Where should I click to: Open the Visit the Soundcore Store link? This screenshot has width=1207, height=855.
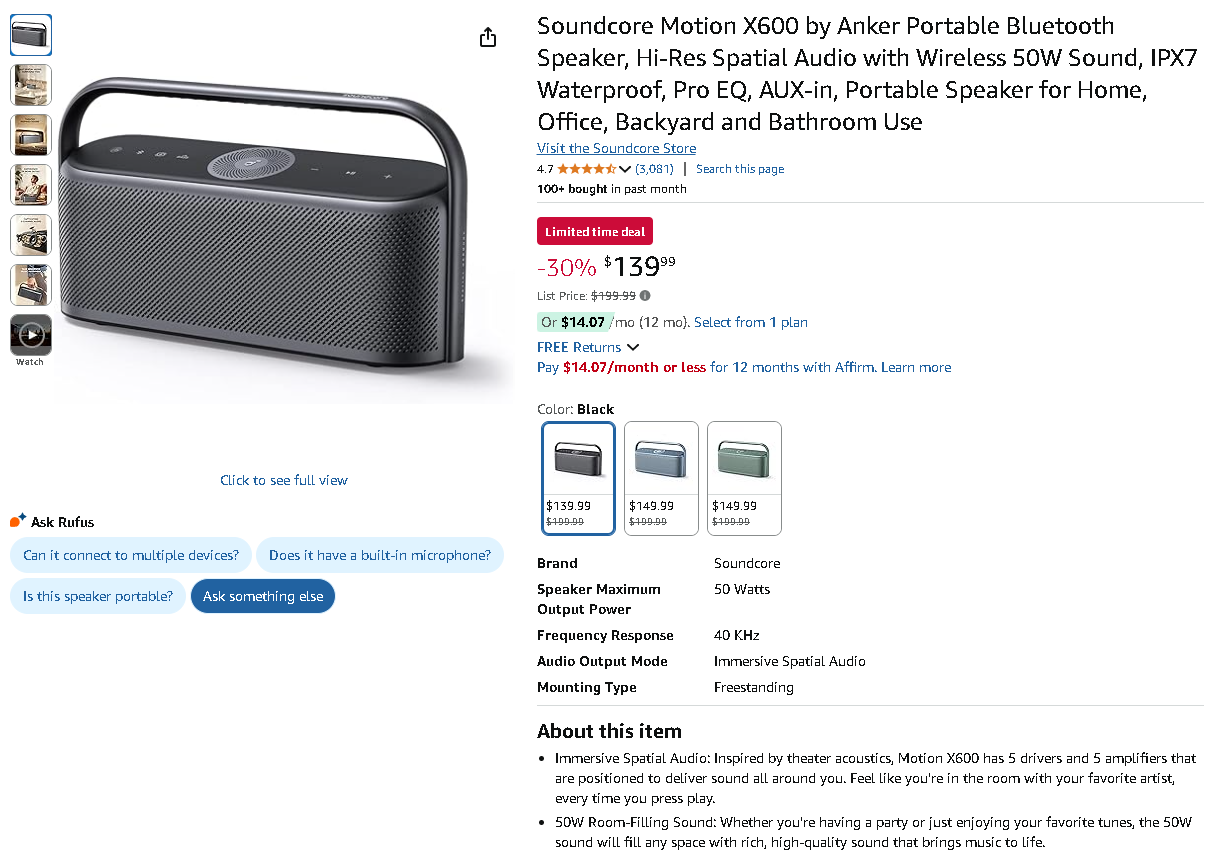coord(616,148)
